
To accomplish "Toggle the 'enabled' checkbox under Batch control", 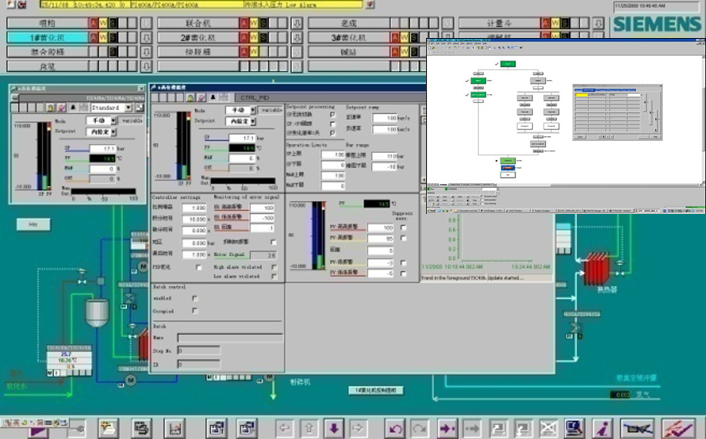I will click(x=194, y=297).
